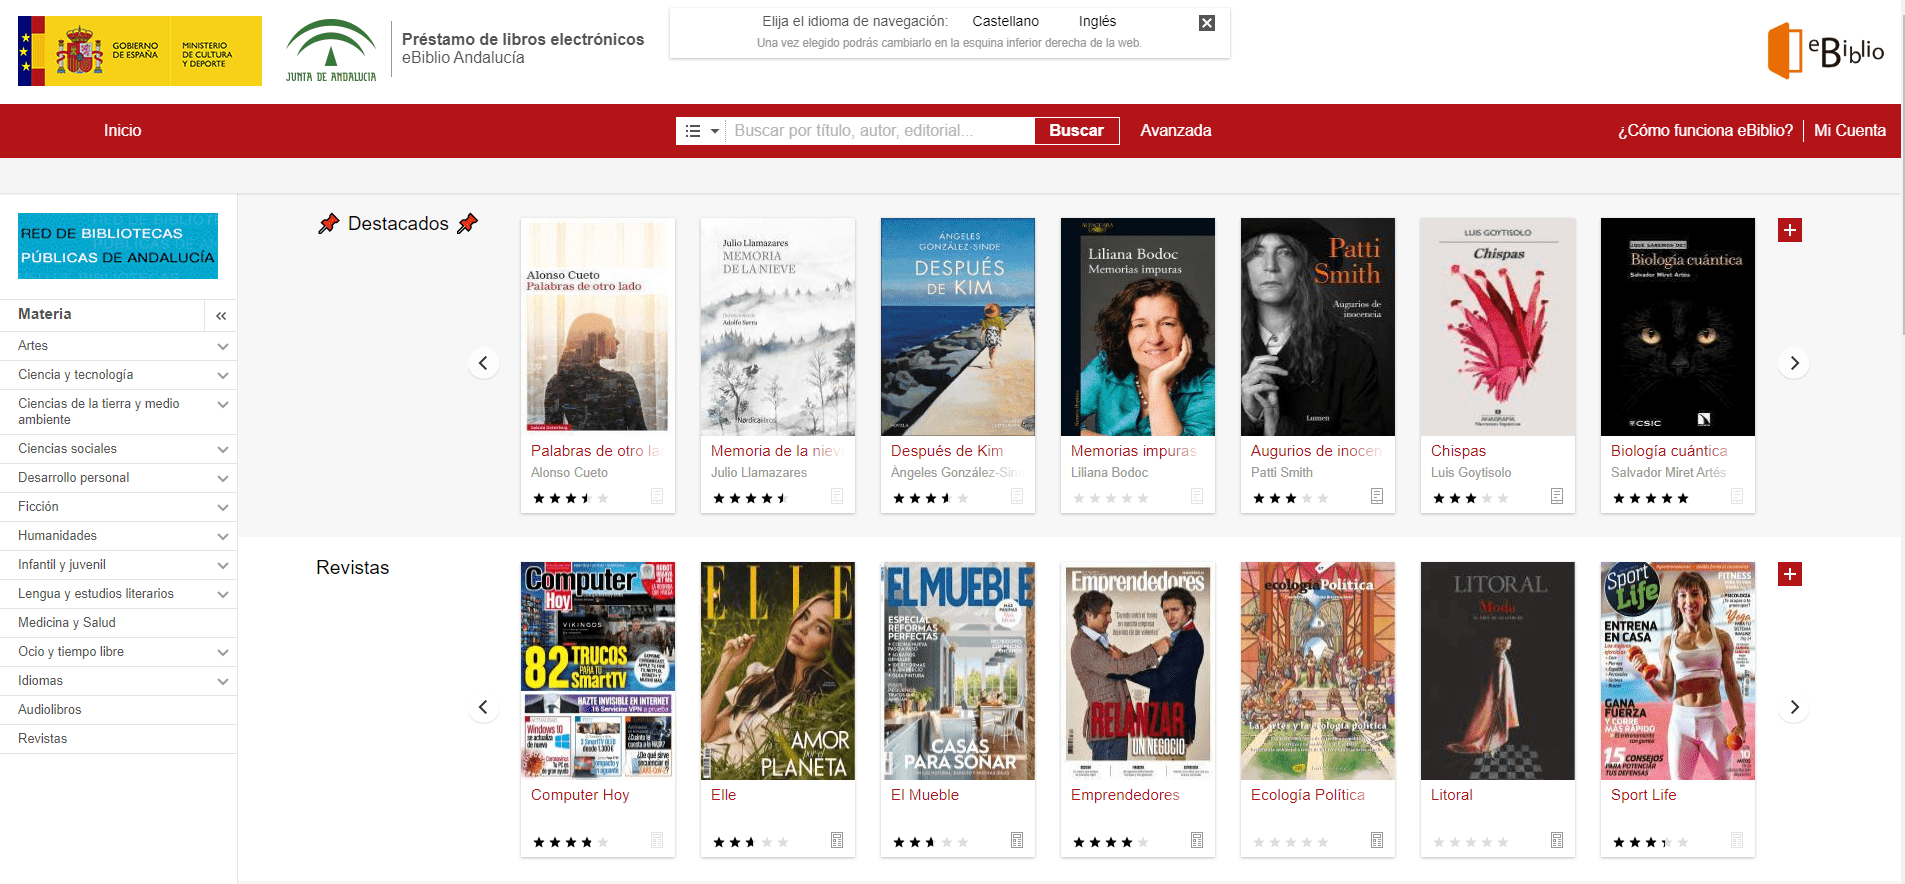Open Computer Hoy magazine cover
The image size is (1905, 884).
[598, 671]
